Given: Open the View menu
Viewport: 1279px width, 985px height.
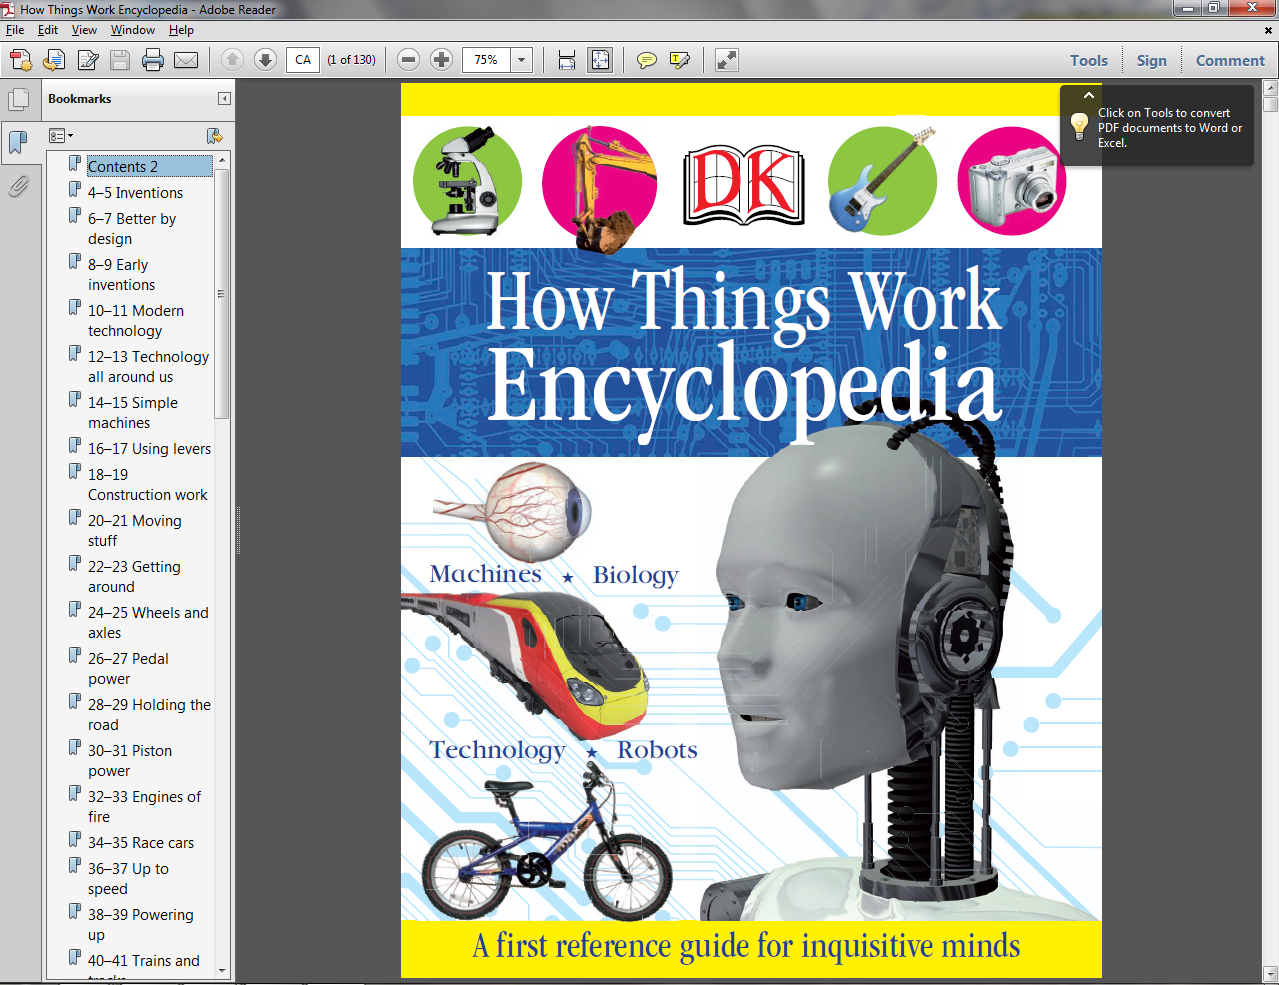Looking at the screenshot, I should pos(84,30).
